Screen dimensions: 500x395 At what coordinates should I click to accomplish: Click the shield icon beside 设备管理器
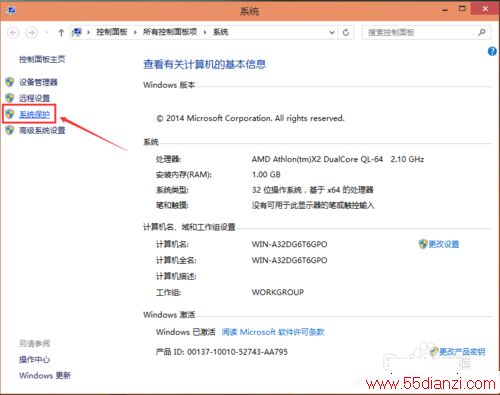(x=10, y=82)
